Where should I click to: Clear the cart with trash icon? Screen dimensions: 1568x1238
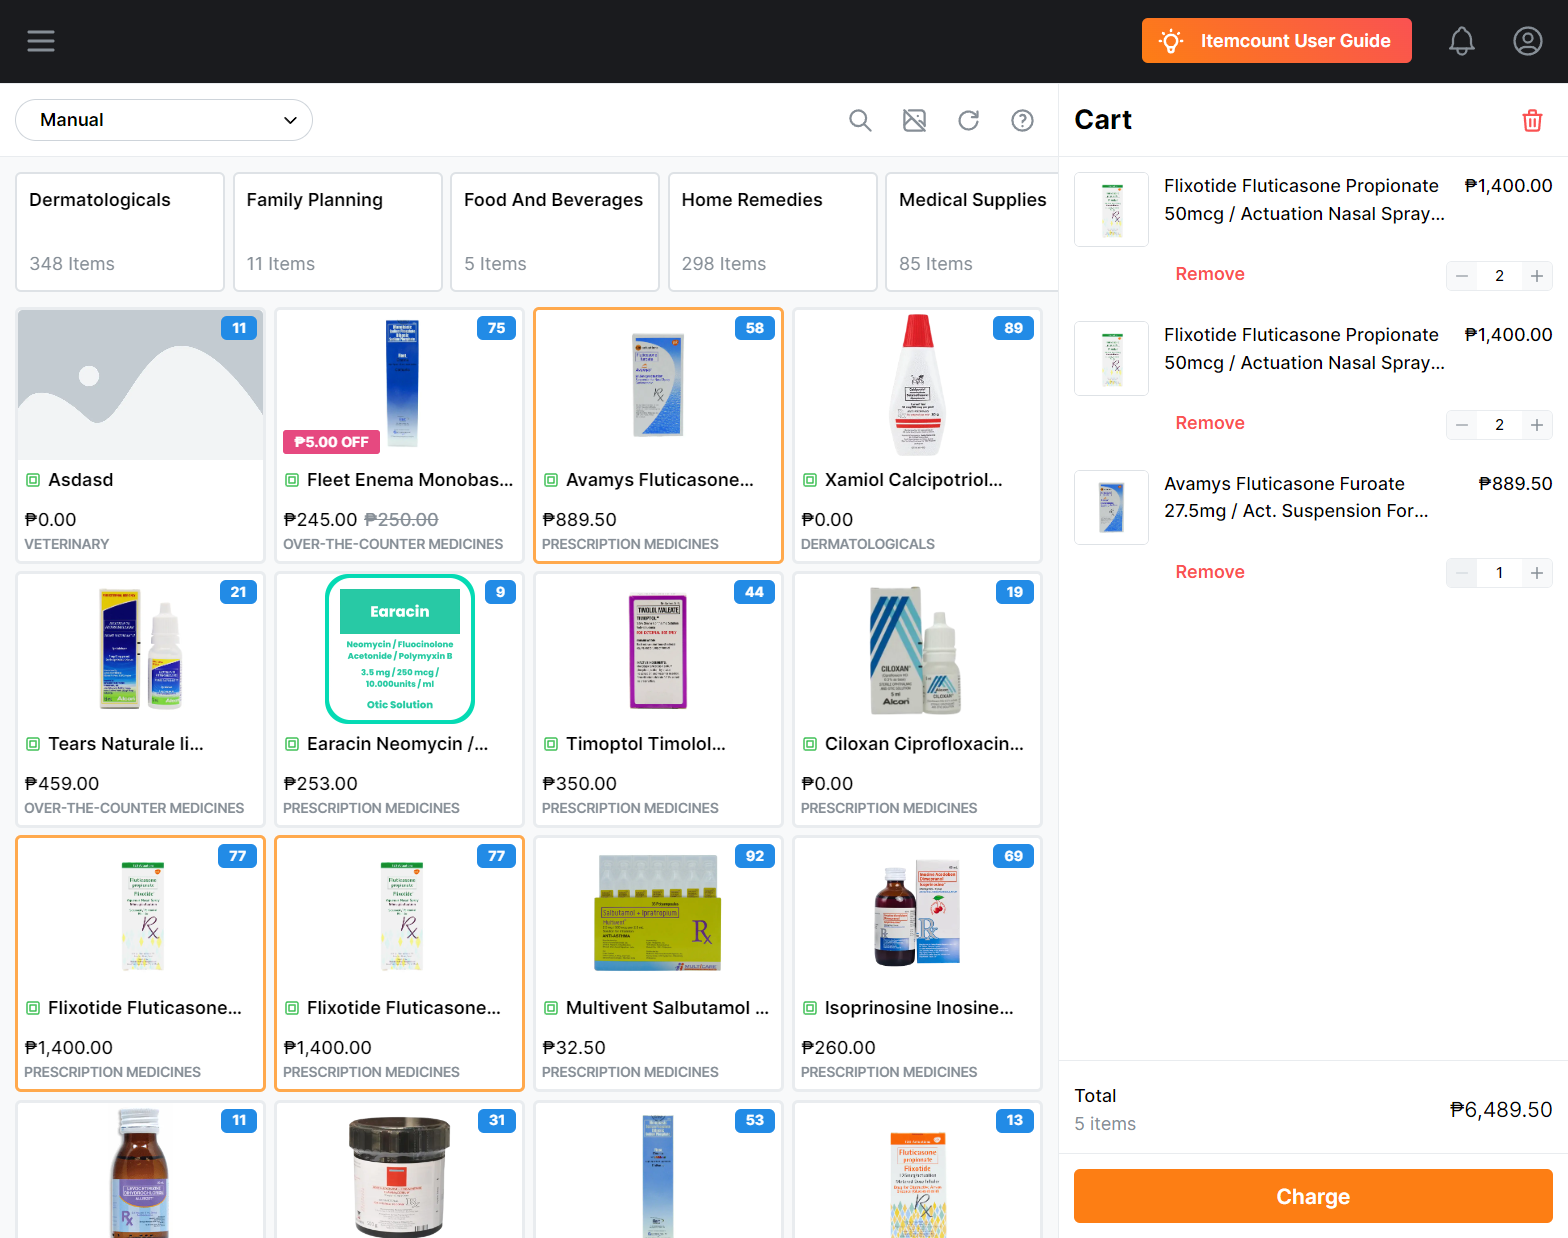1532,121
